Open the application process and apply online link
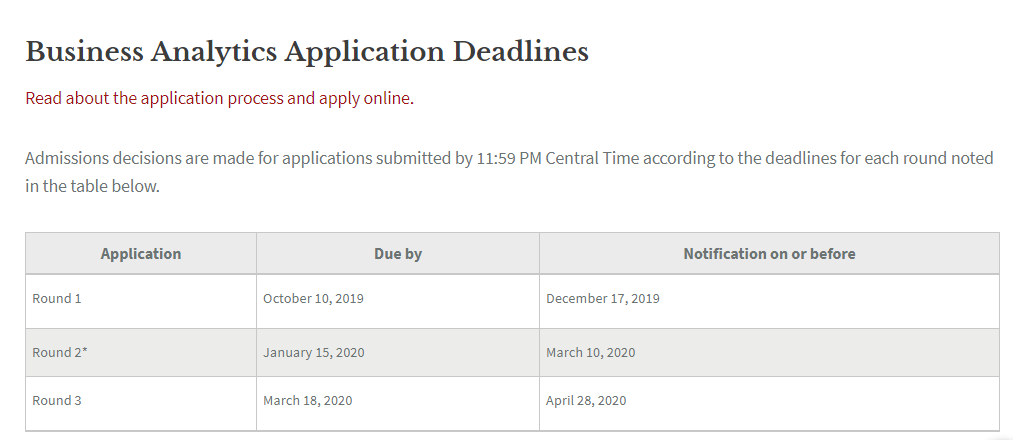 [219, 98]
